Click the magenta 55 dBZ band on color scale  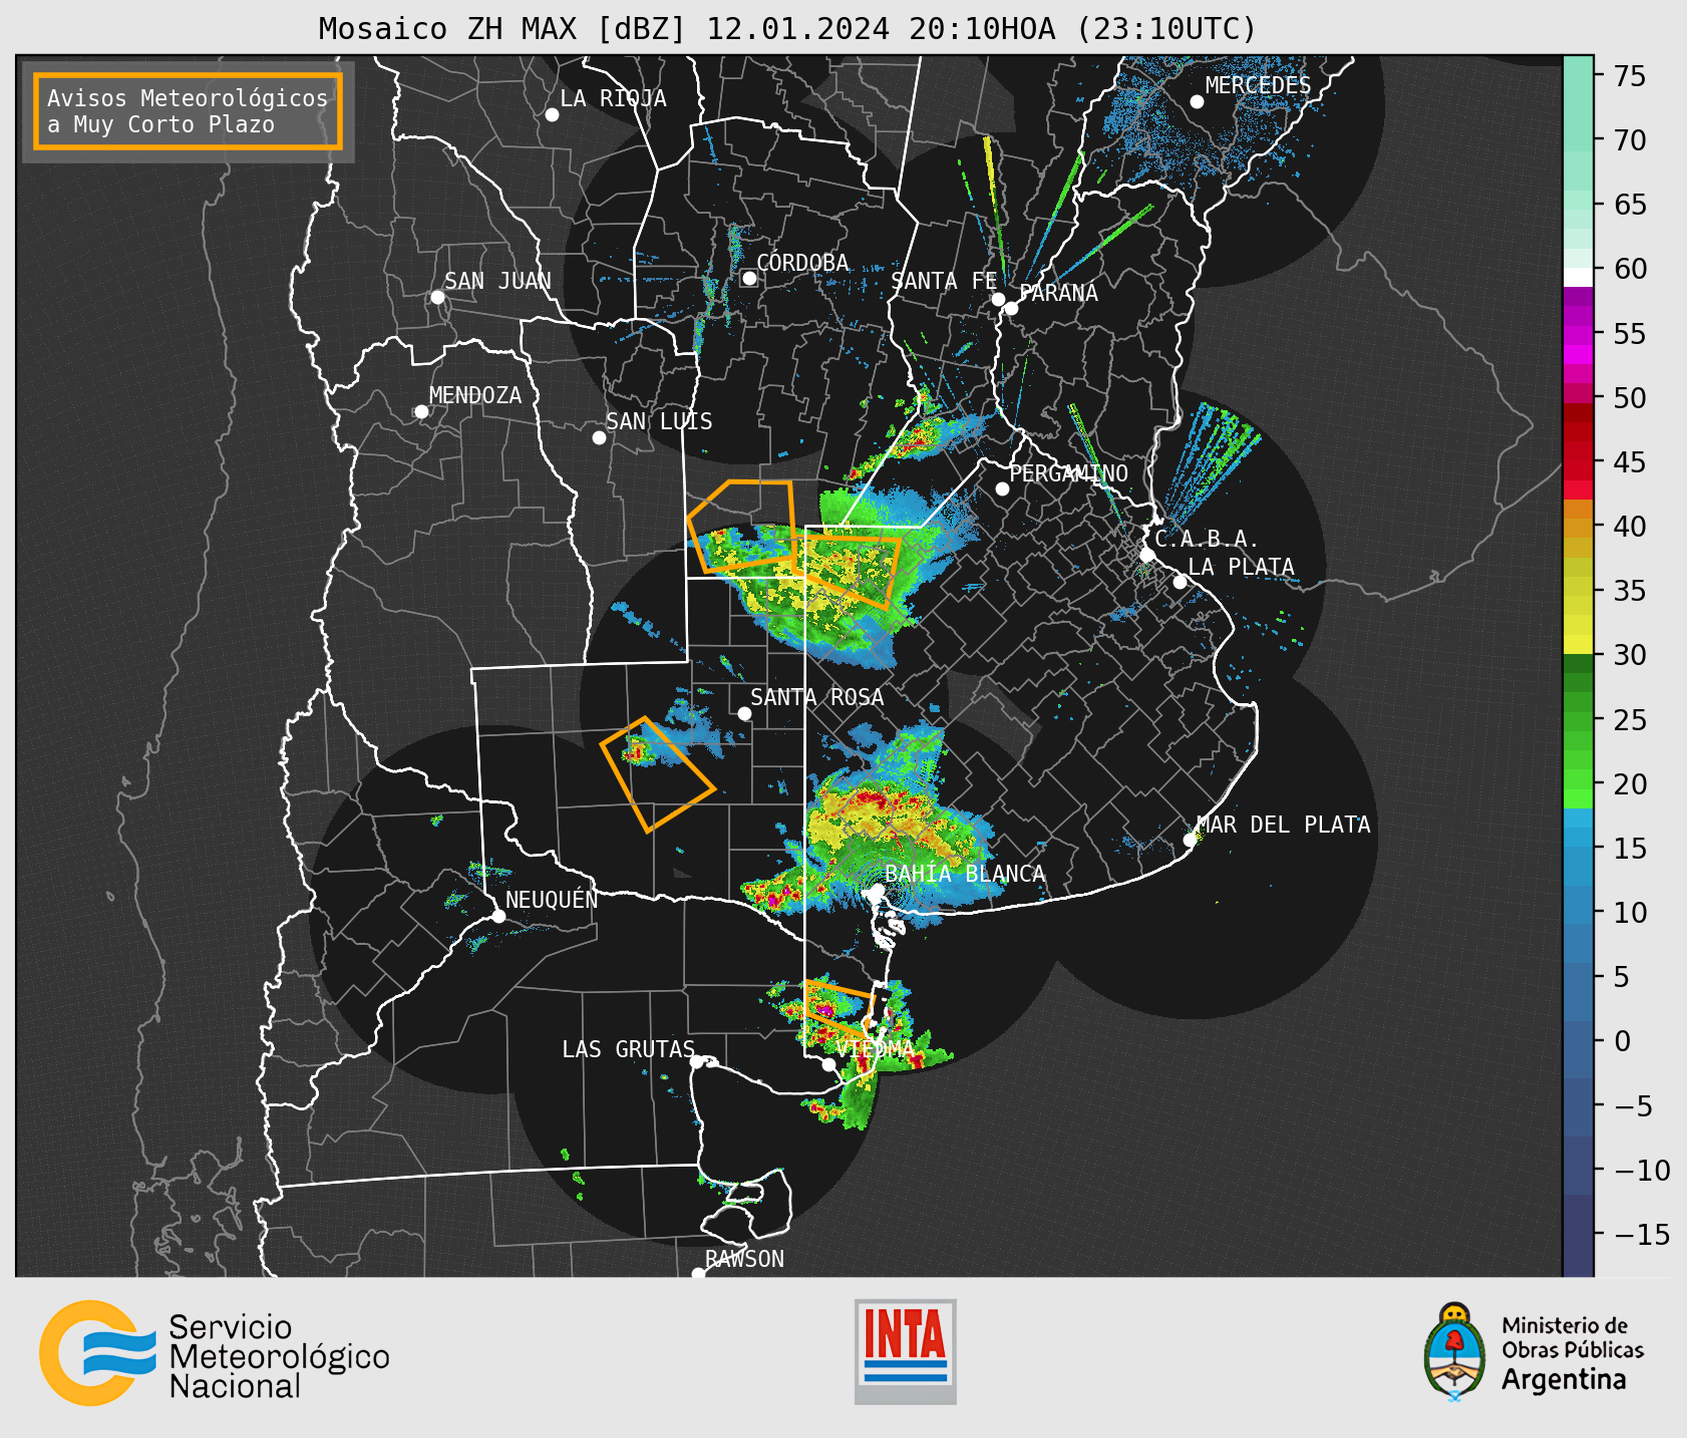click(x=1578, y=335)
